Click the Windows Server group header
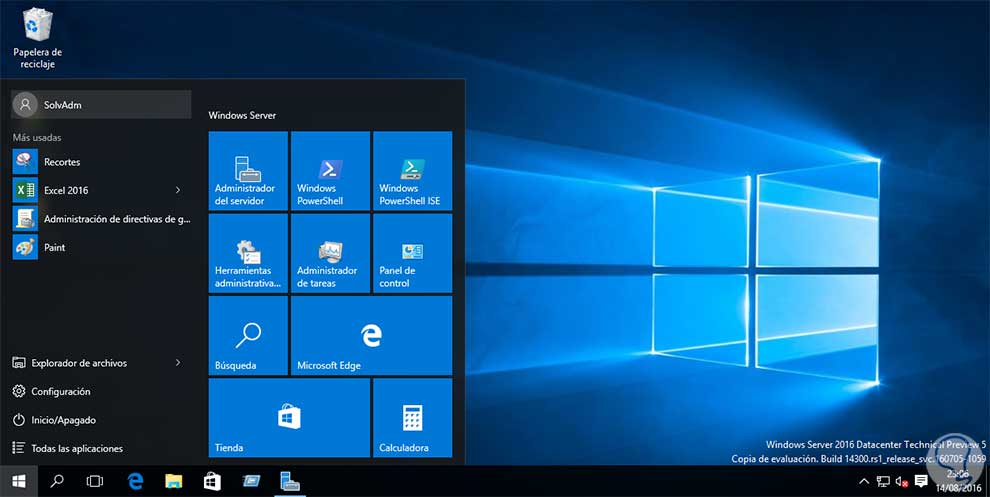Image resolution: width=990 pixels, height=497 pixels. pyautogui.click(x=242, y=115)
